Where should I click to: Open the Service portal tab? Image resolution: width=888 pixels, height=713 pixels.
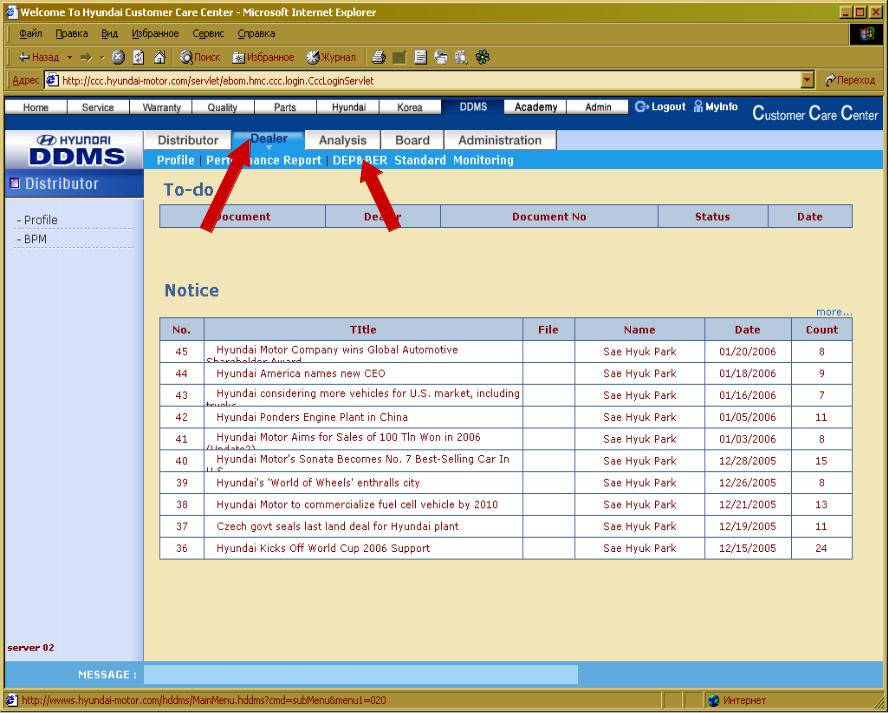pyautogui.click(x=98, y=107)
